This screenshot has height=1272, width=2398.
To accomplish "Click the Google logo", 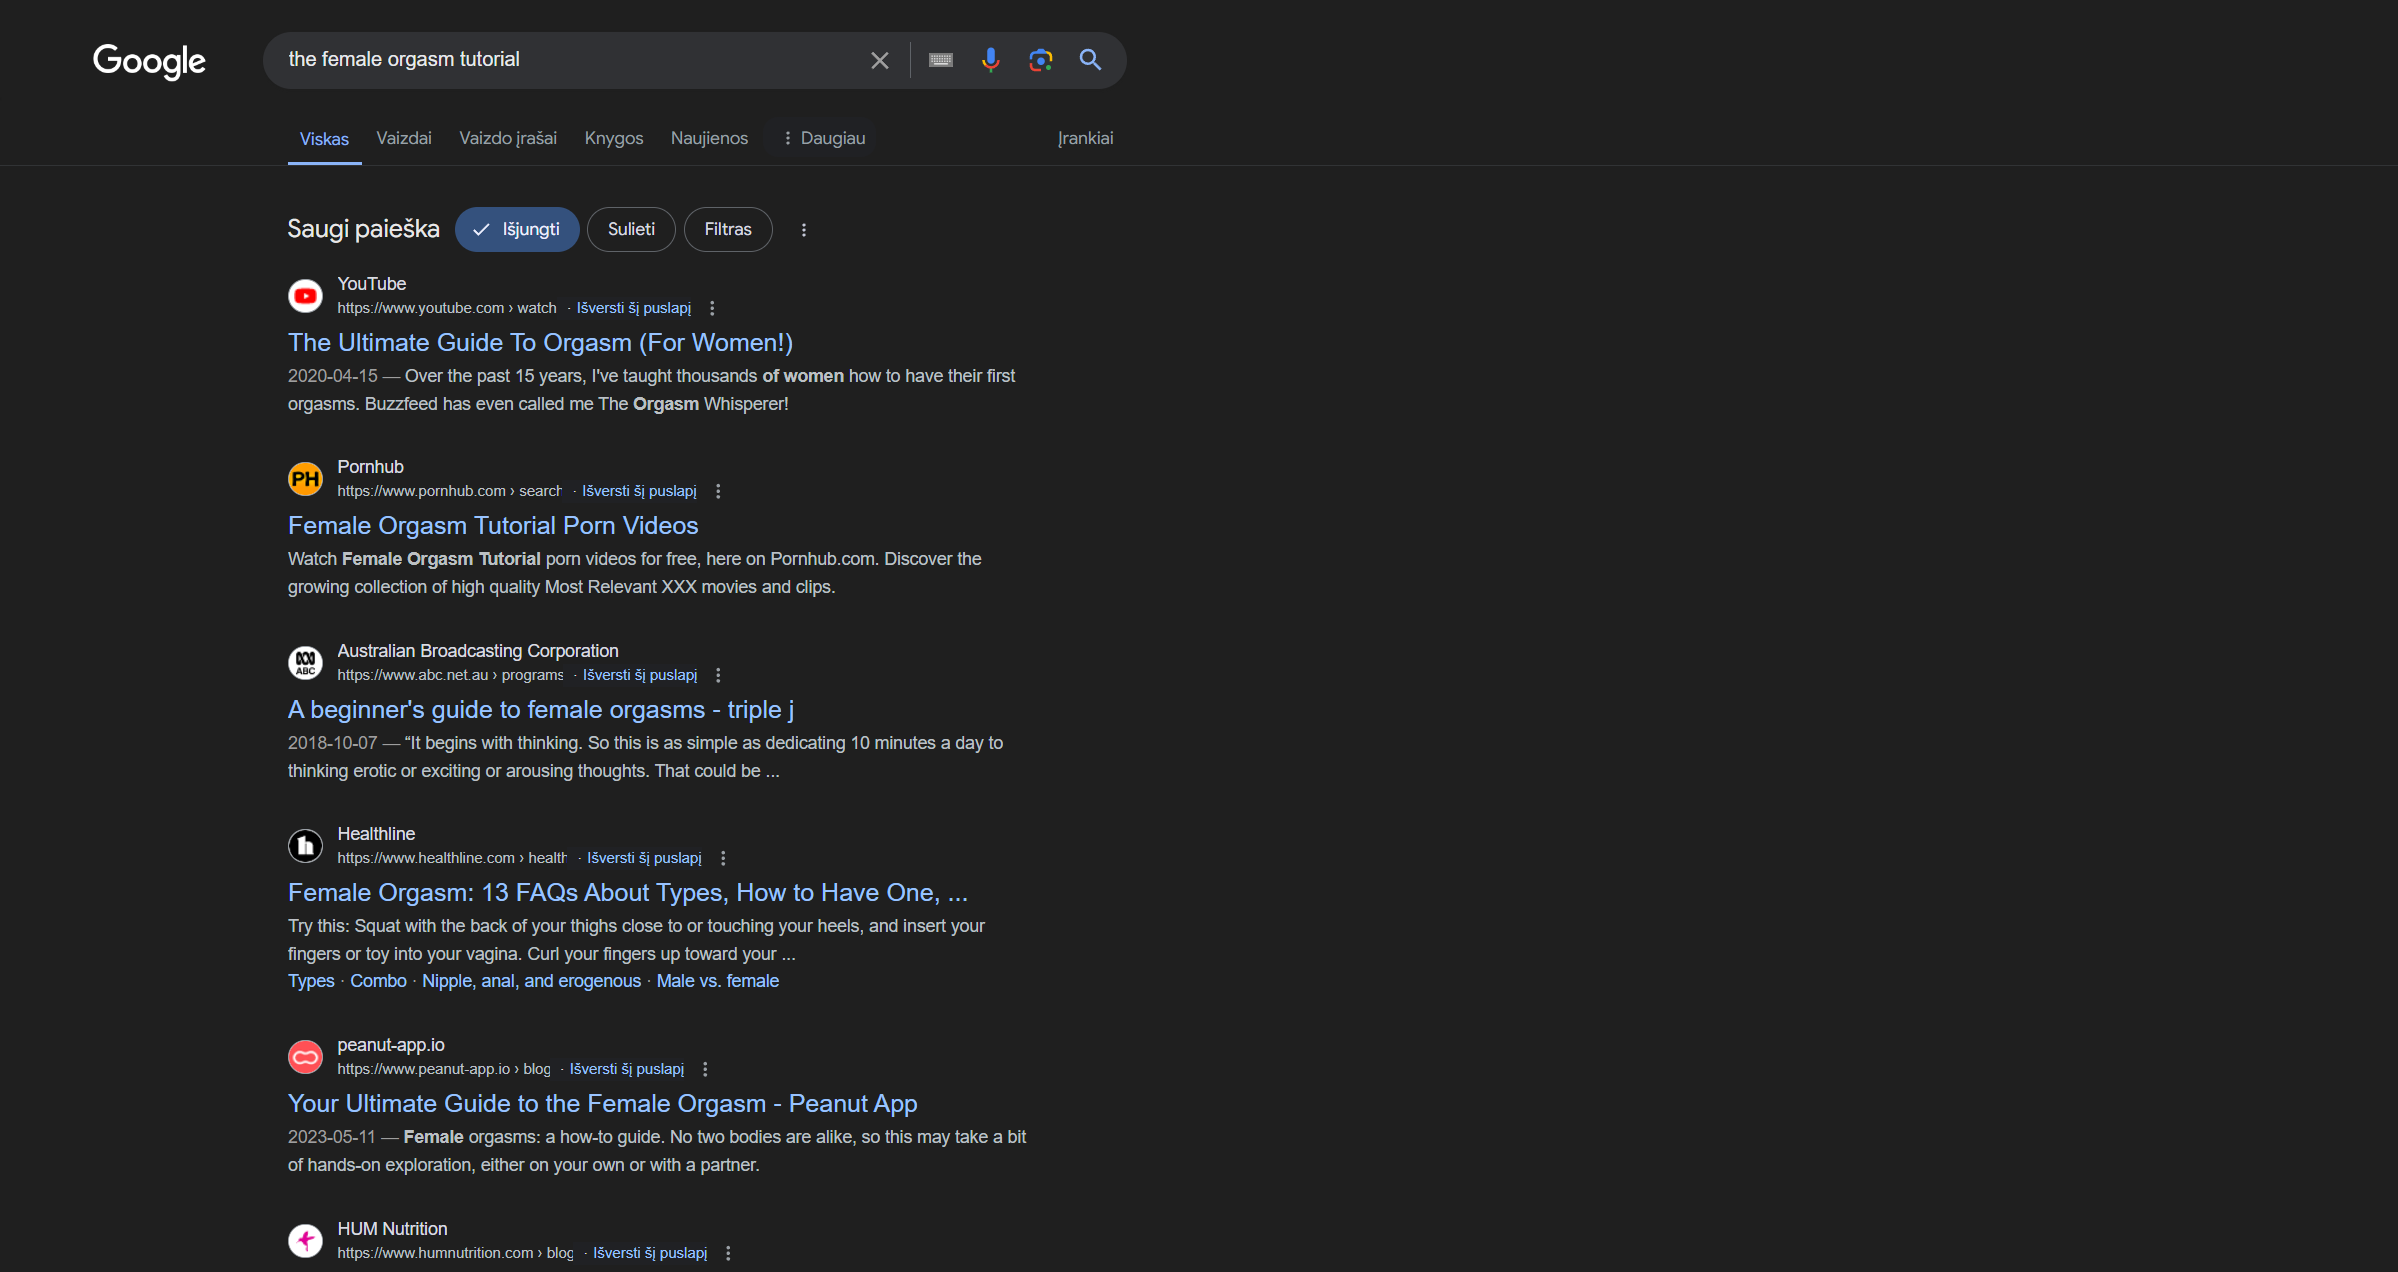I will tap(149, 61).
